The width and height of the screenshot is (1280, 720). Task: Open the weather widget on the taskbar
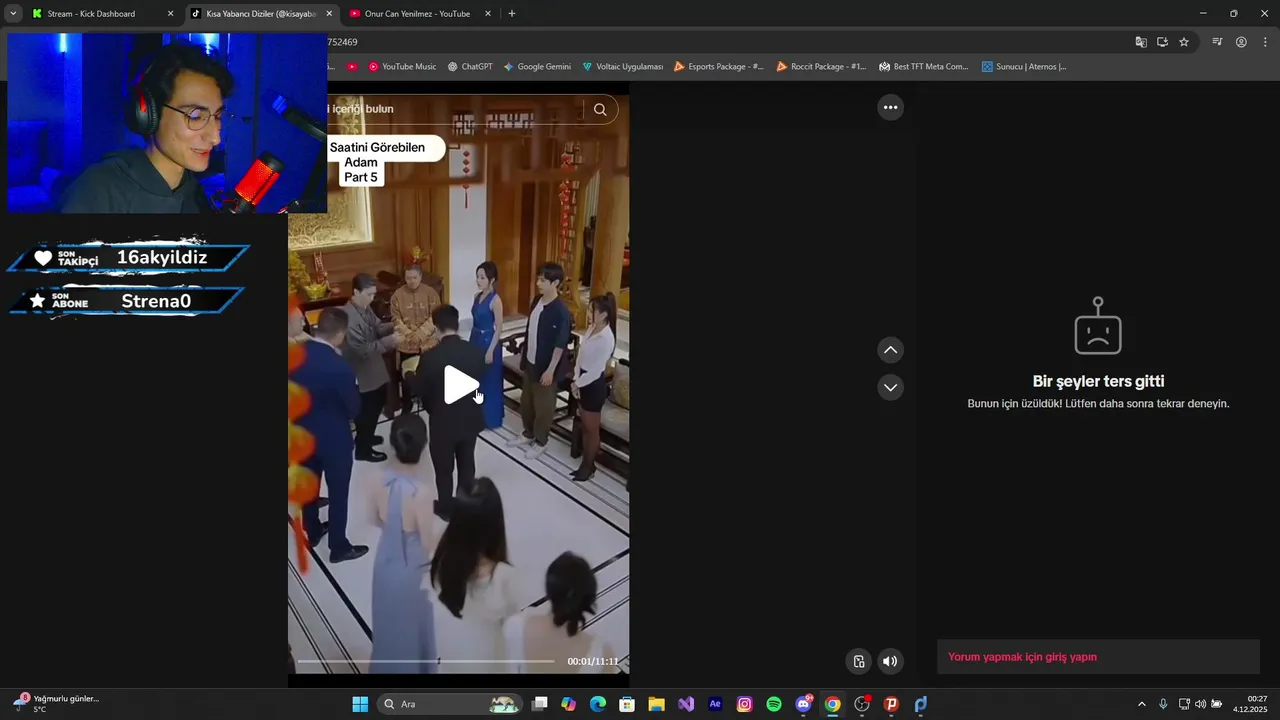[x=55, y=703]
